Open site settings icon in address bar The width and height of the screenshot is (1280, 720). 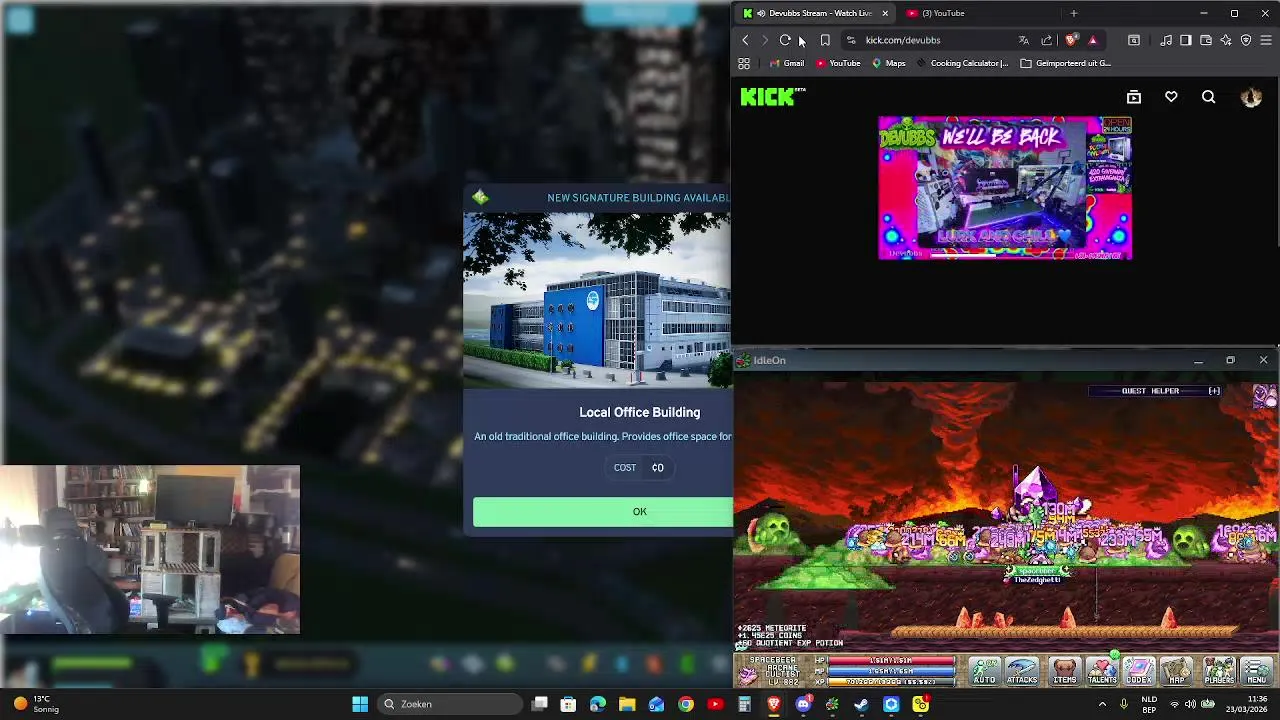(851, 40)
